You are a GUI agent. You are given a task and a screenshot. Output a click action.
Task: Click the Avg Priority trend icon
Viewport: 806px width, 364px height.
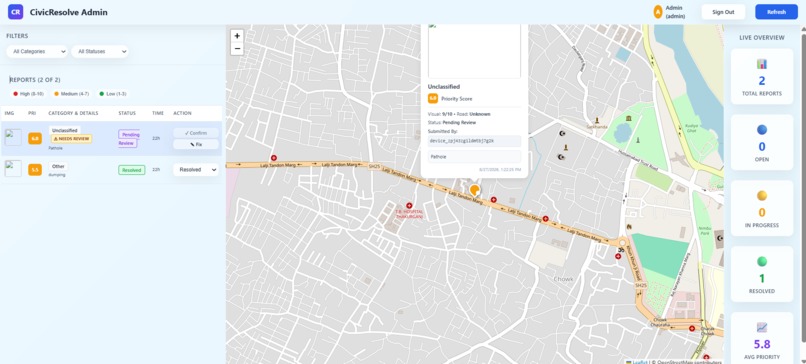click(762, 327)
